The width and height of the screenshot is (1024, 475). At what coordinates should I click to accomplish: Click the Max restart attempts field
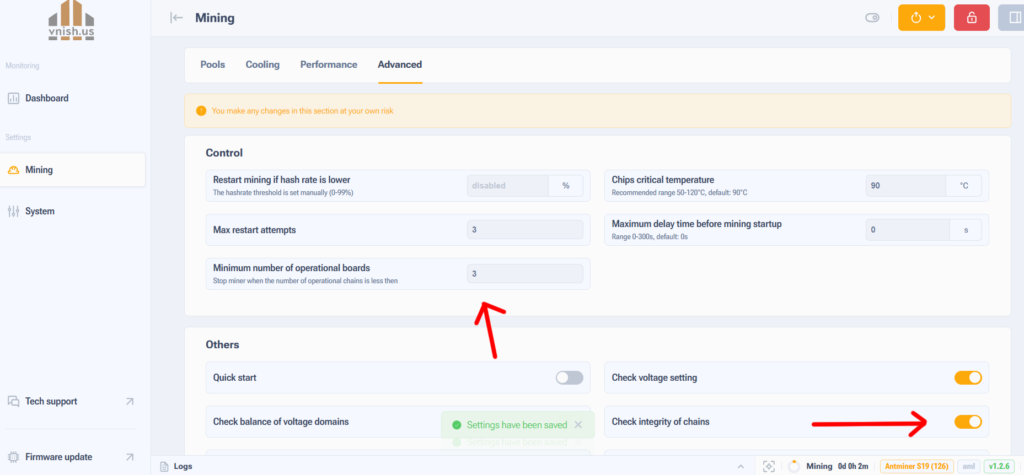pos(525,230)
